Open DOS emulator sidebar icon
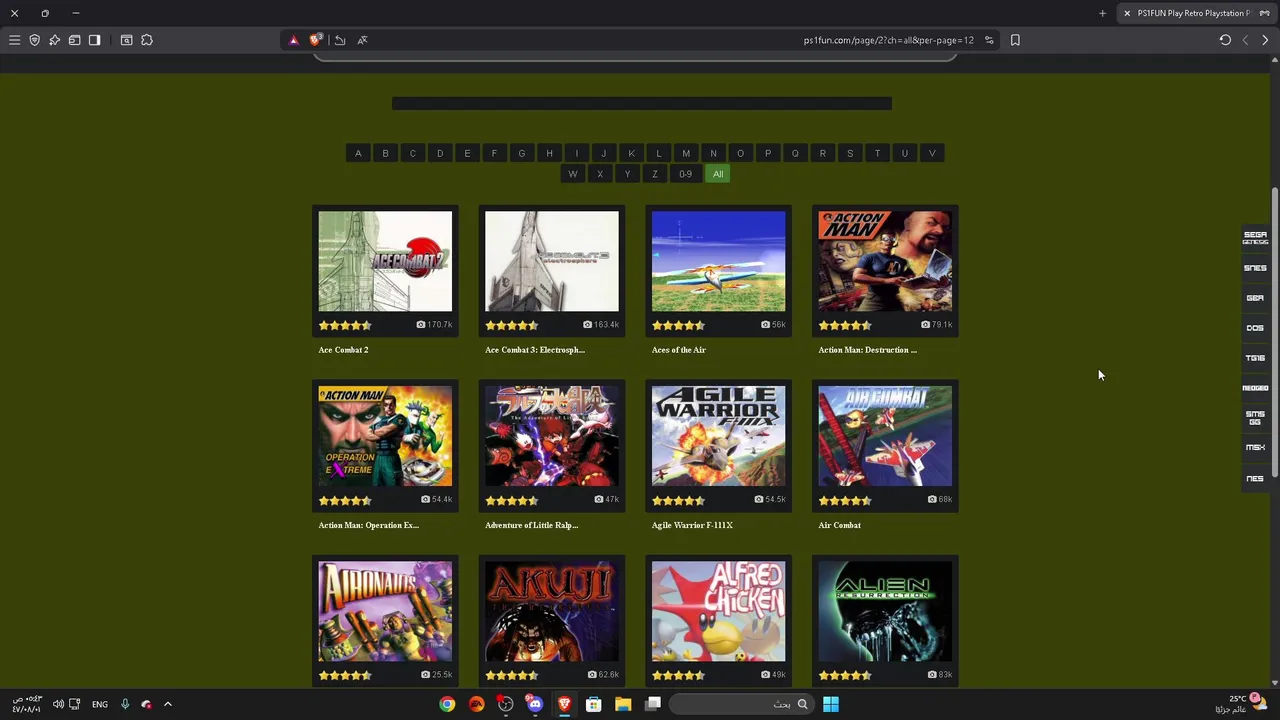1280x720 pixels. [x=1255, y=328]
